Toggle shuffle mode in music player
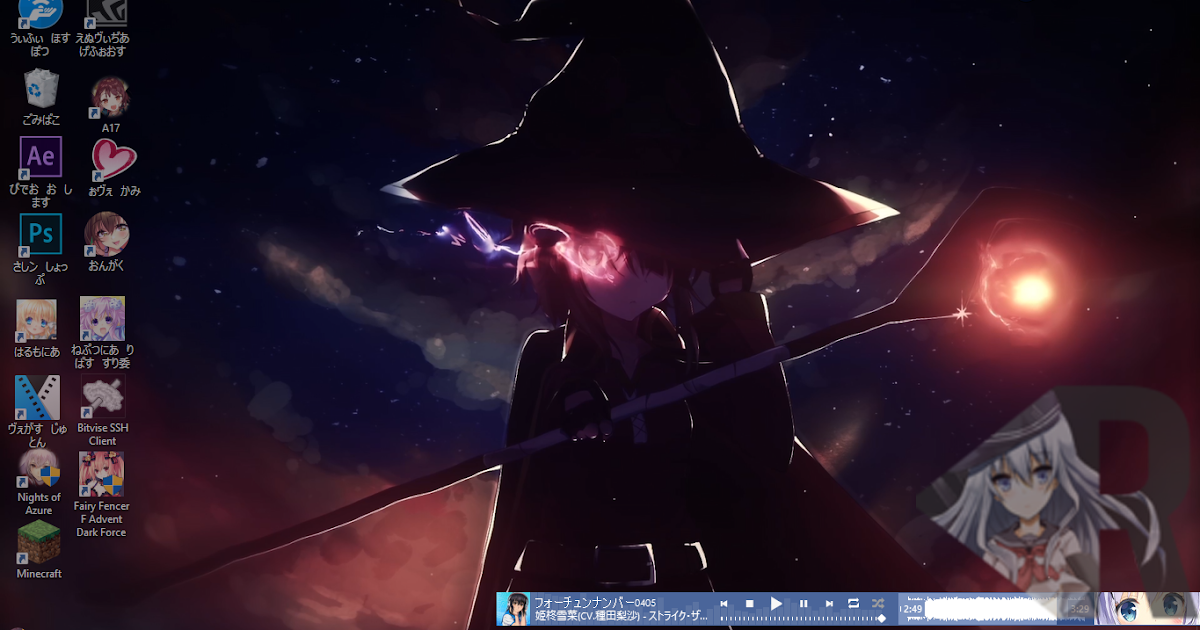 coord(878,604)
